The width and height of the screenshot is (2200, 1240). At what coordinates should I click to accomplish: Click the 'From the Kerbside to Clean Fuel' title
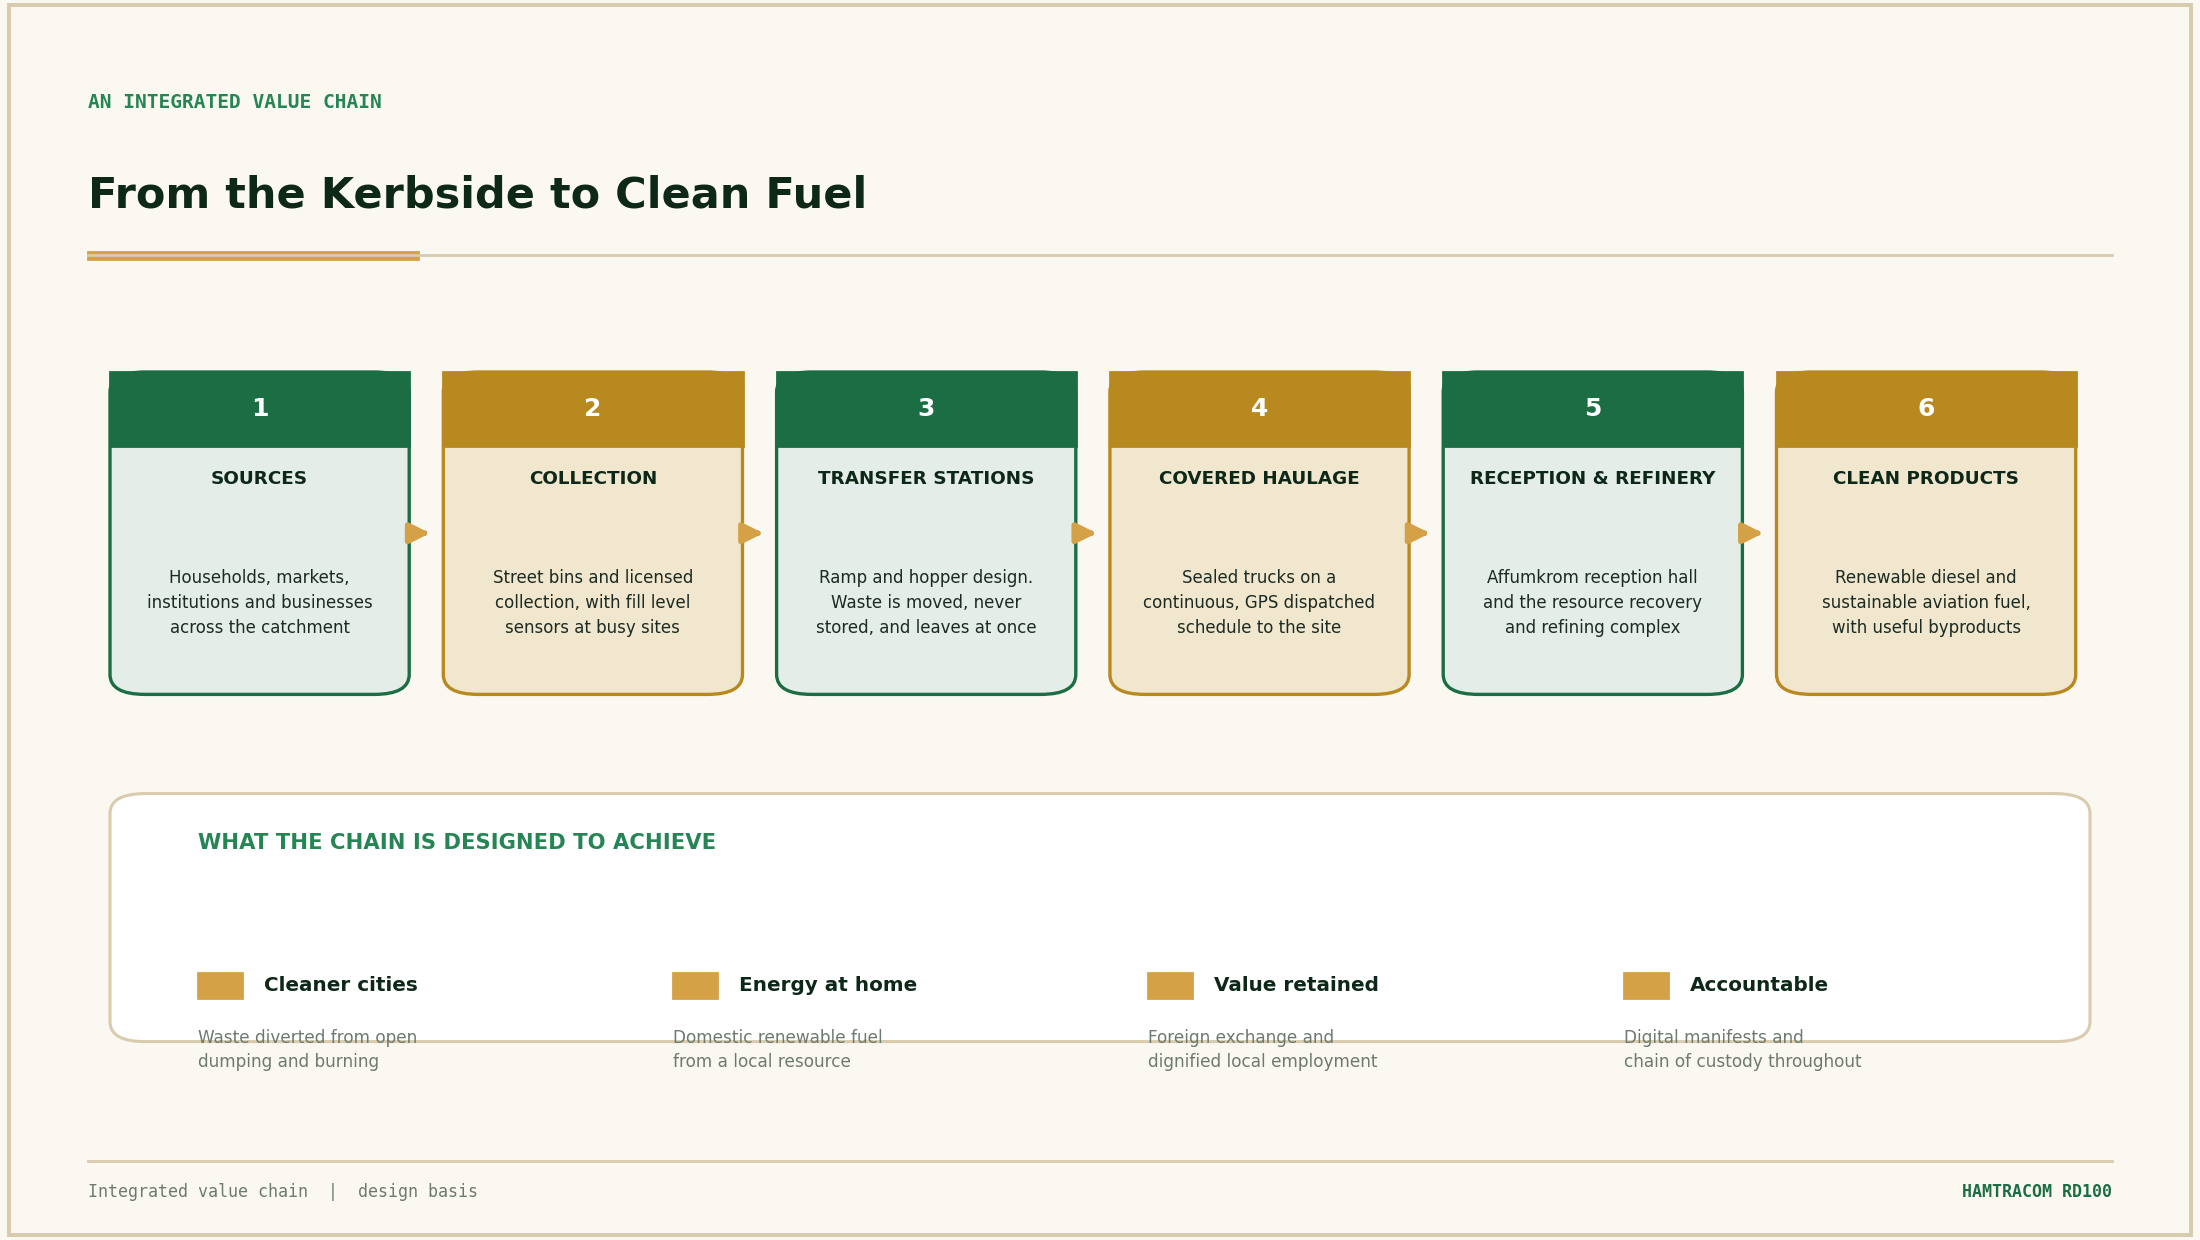click(477, 195)
